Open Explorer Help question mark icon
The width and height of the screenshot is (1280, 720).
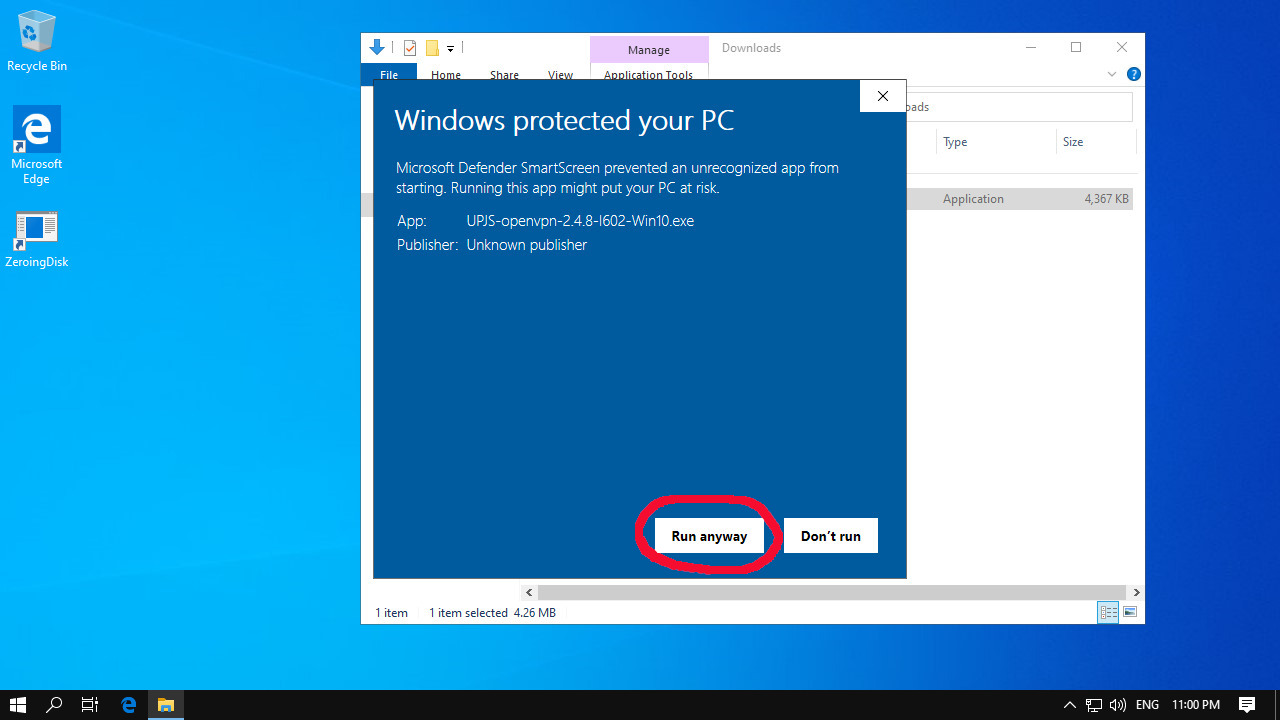coord(1134,74)
